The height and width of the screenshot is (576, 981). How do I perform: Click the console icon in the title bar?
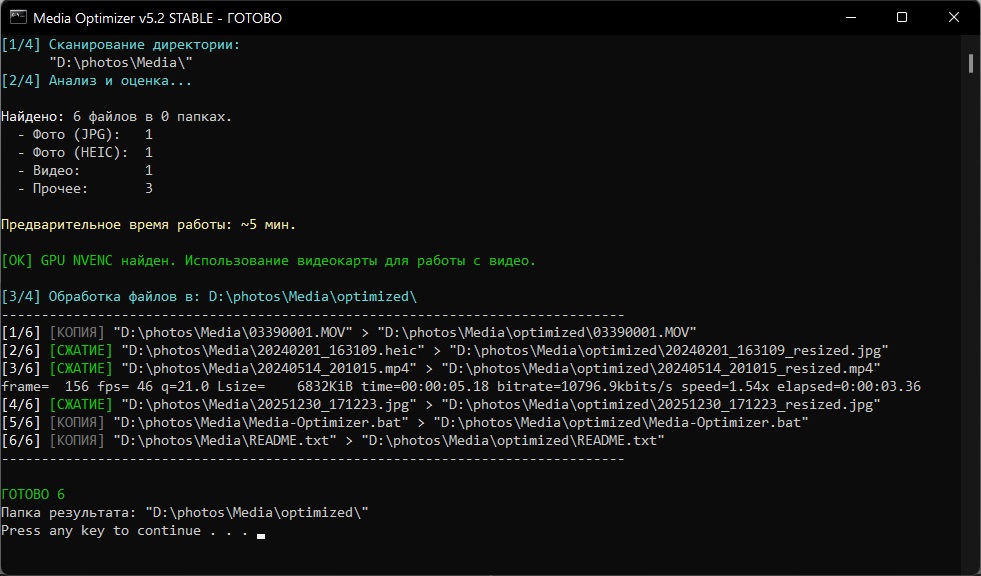click(16, 18)
